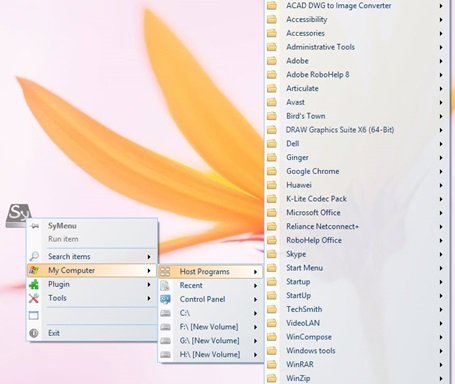Click the green Plugin puzzle icon

click(x=34, y=284)
